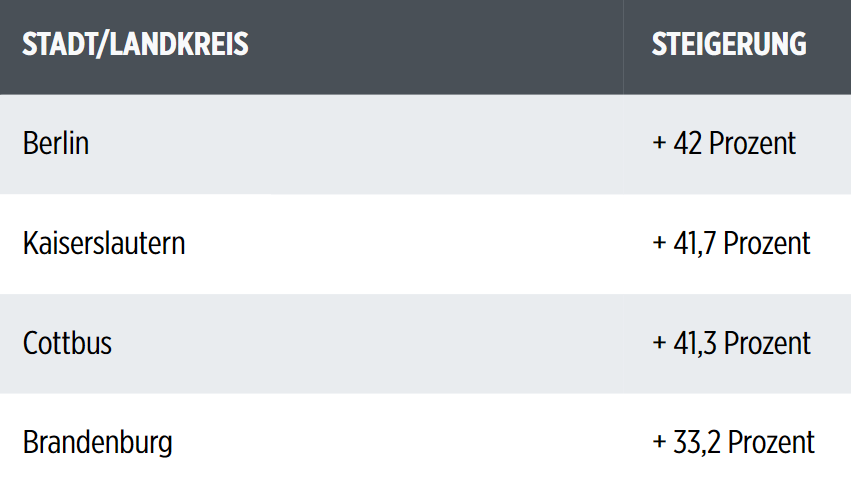Click the STADT/LANDKREIS column header
The height and width of the screenshot is (488, 851).
pos(135,45)
